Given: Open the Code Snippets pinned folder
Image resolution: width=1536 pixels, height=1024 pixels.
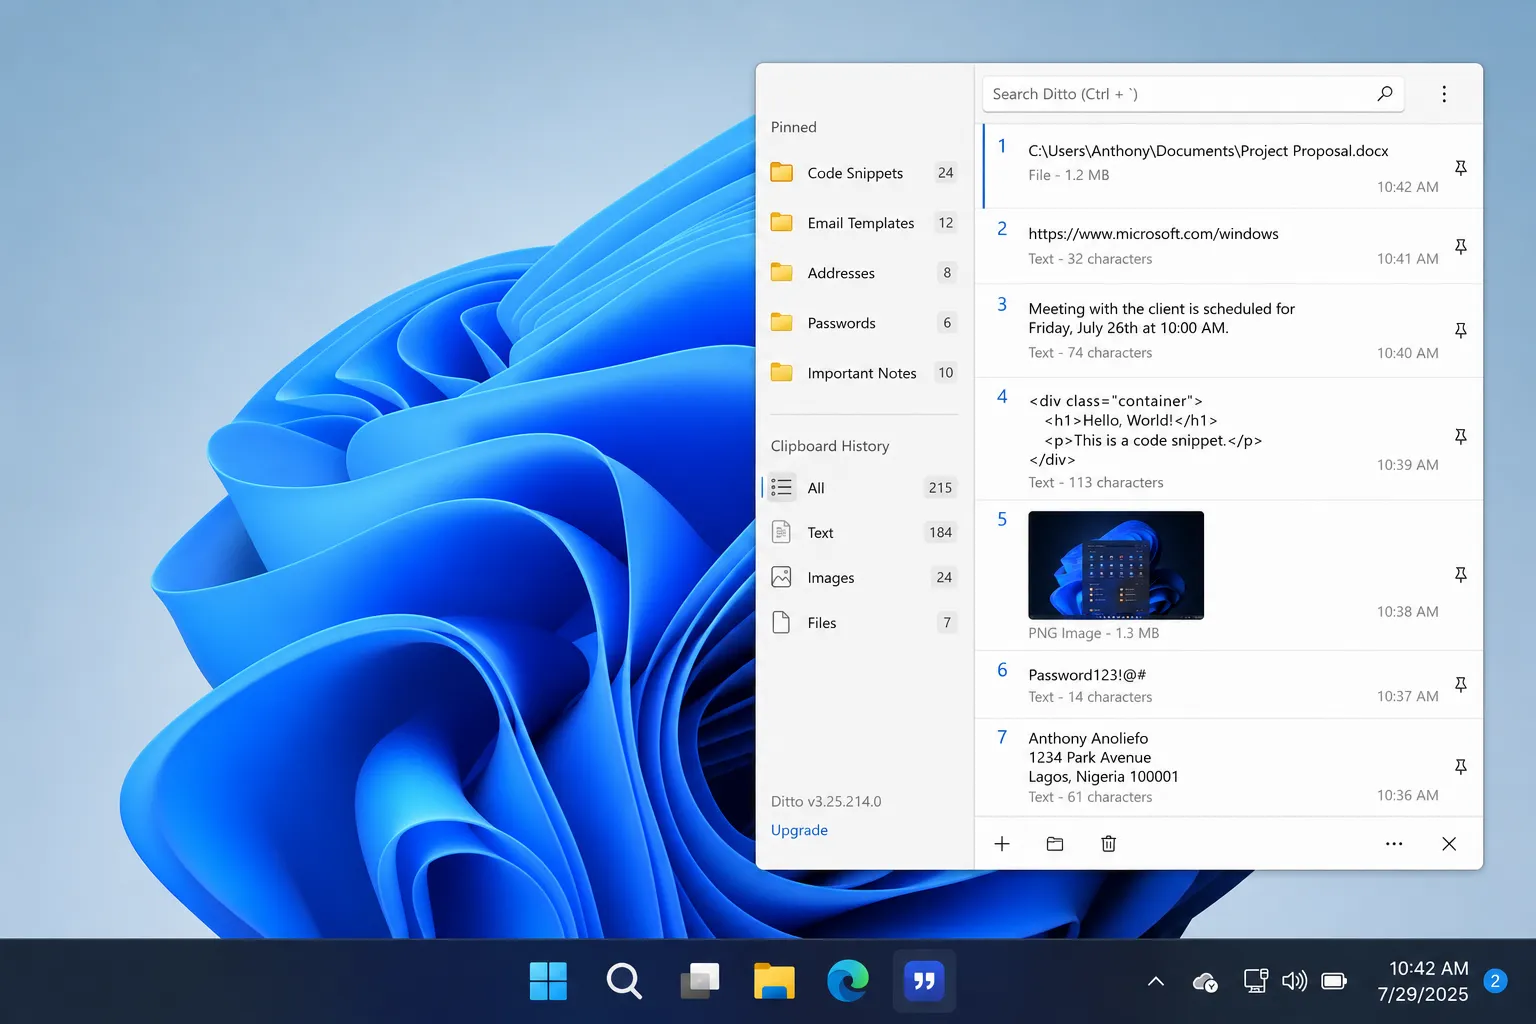Looking at the screenshot, I should [864, 173].
